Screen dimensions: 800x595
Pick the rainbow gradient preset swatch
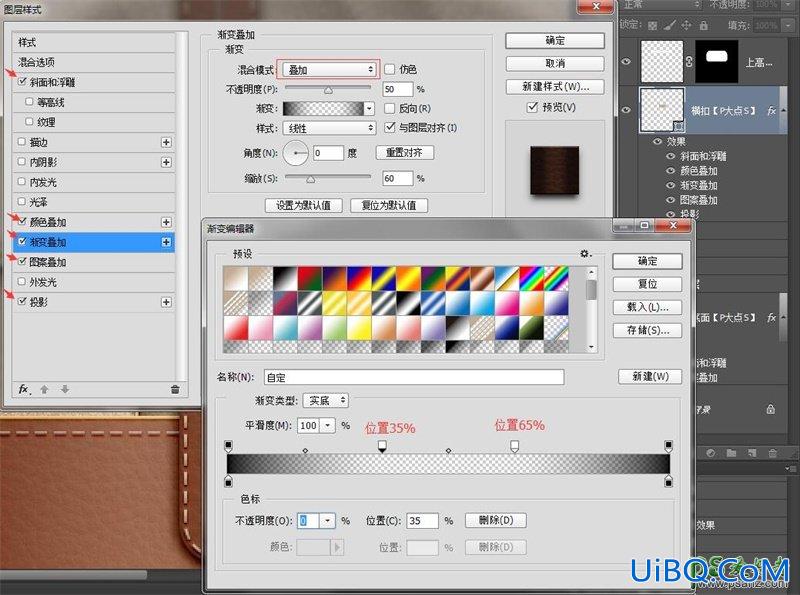coord(531,279)
